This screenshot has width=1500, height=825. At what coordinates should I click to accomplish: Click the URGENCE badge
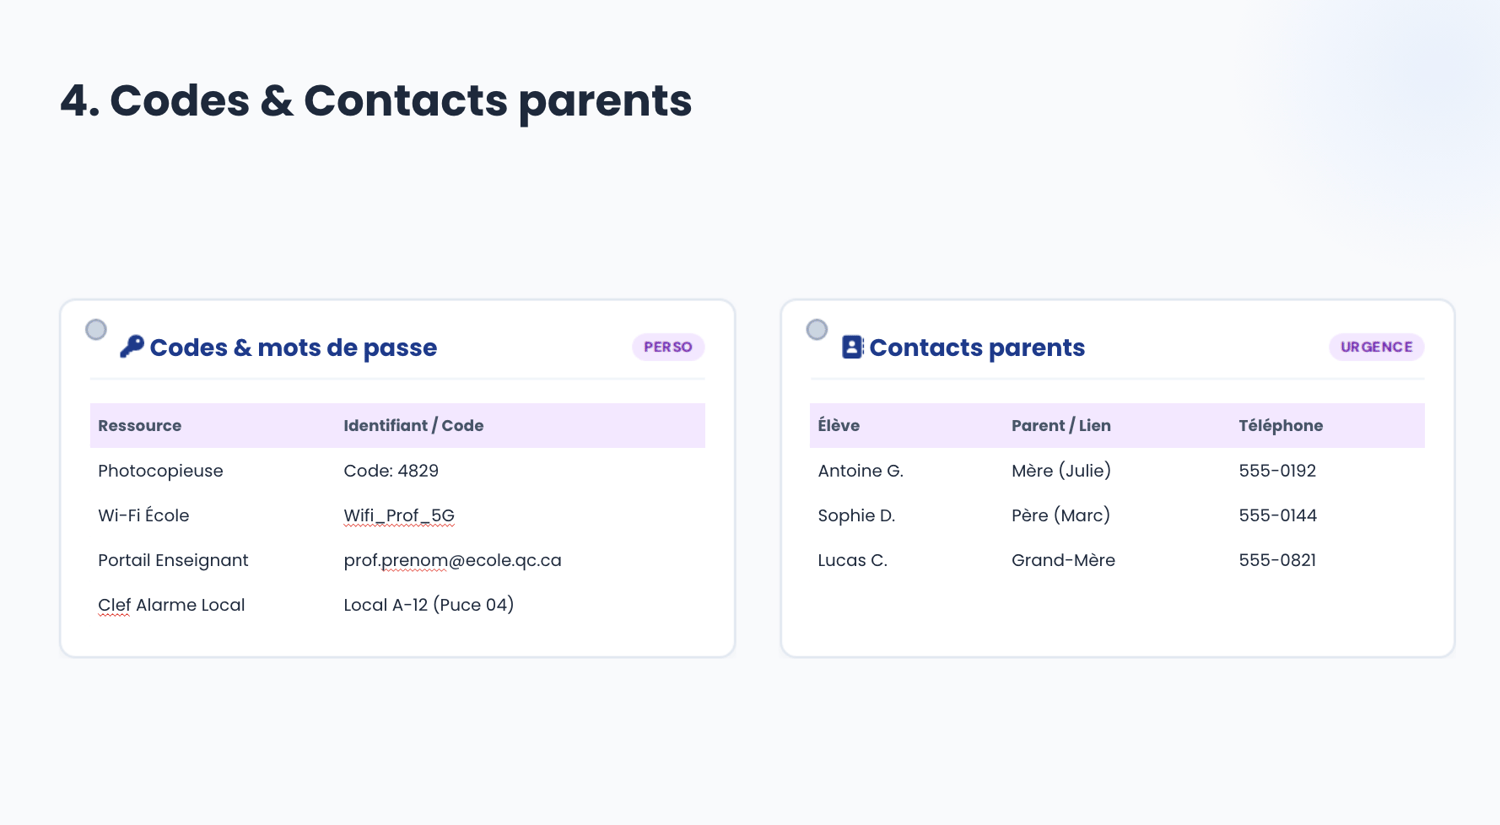click(1376, 347)
